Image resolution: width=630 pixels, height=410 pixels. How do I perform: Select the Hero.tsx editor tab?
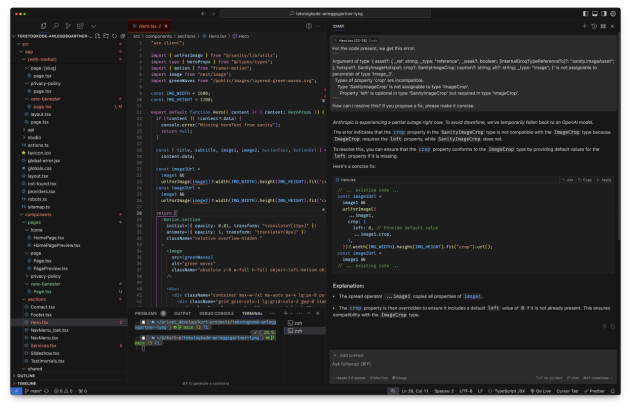click(x=147, y=26)
